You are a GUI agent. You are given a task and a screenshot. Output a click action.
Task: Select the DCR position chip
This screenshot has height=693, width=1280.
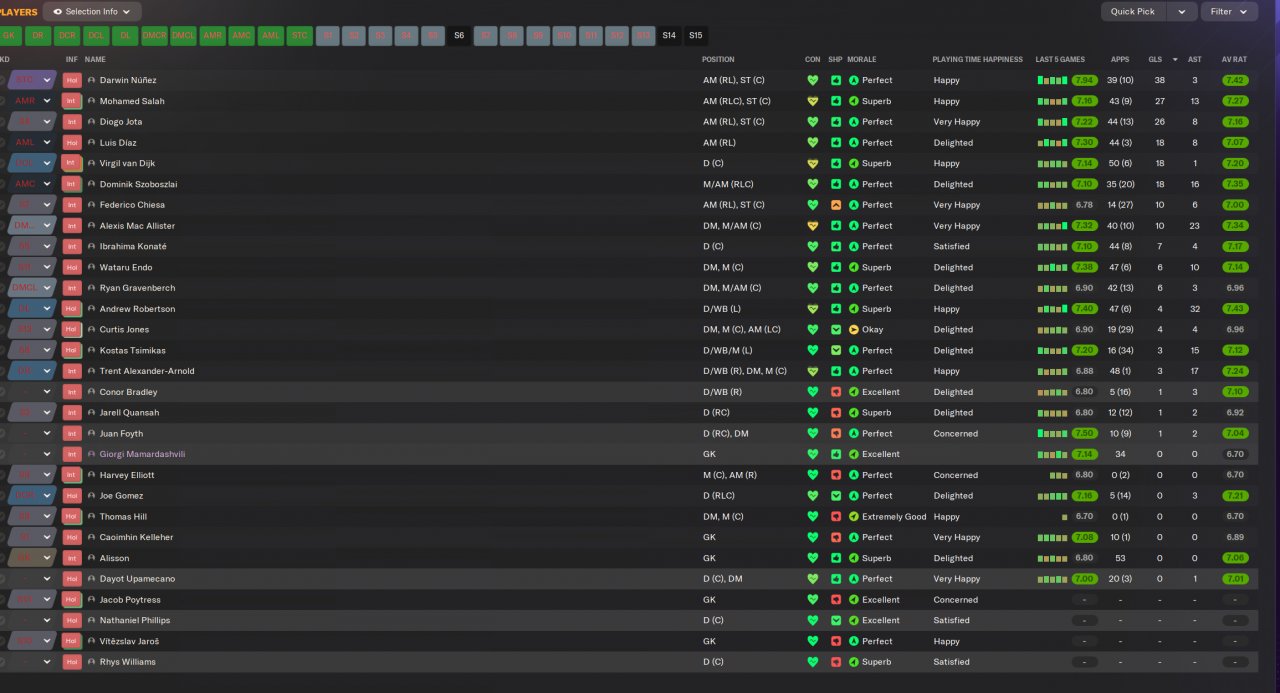67,36
